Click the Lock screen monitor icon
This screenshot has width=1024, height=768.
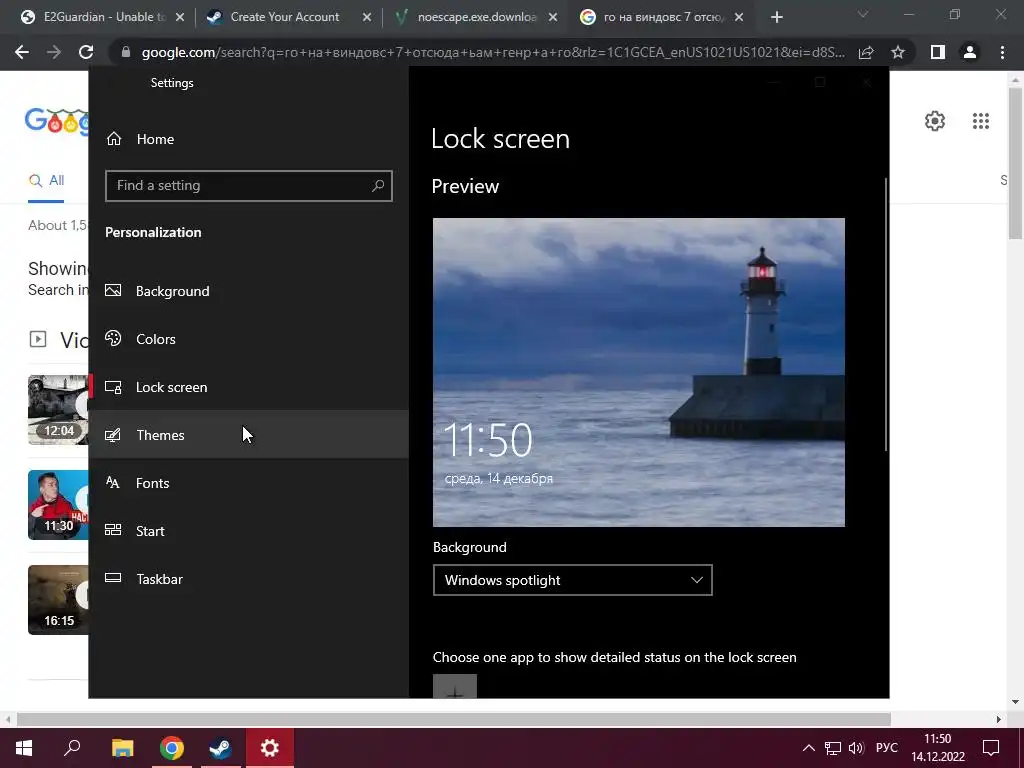(113, 387)
